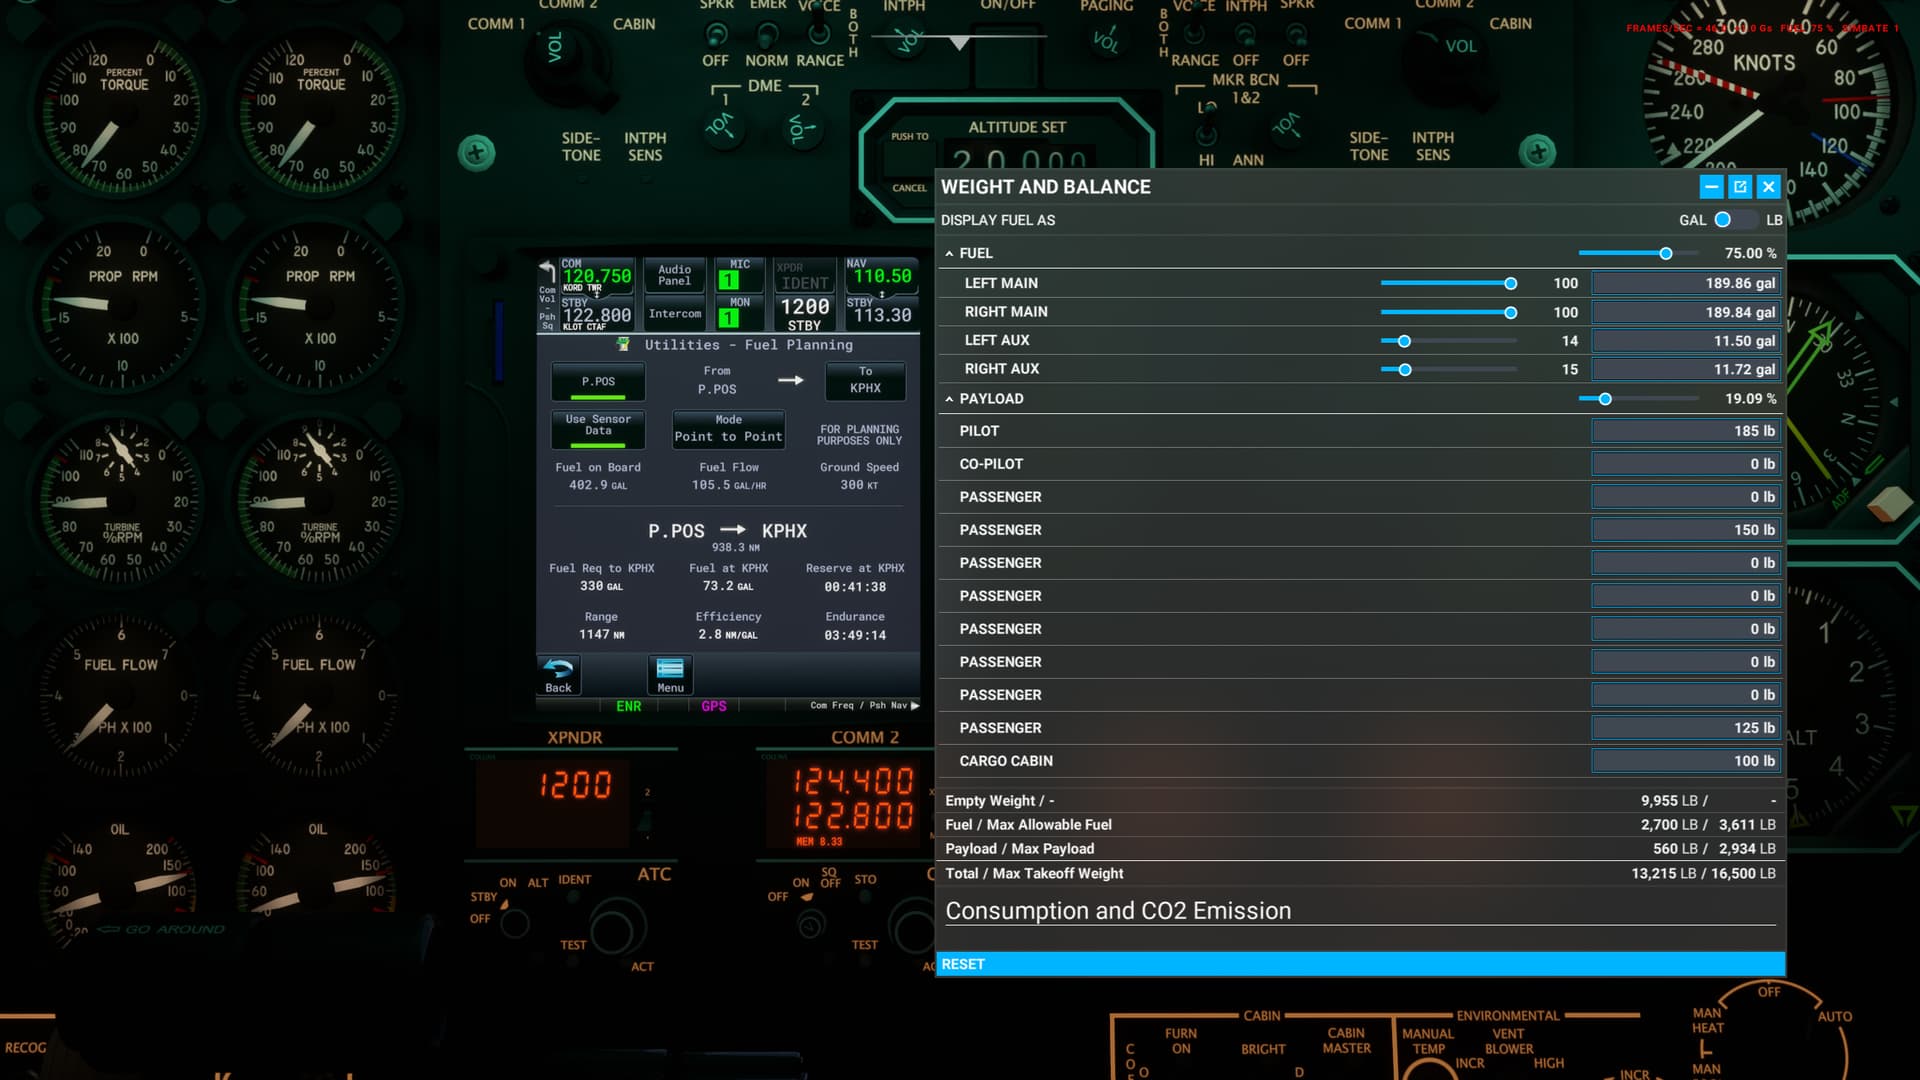Collapse the PAYLOAD section
The image size is (1920, 1080).
[949, 399]
